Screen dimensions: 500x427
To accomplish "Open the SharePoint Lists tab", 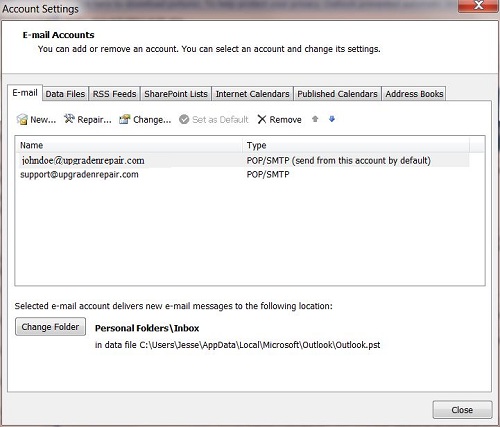I will point(176,94).
